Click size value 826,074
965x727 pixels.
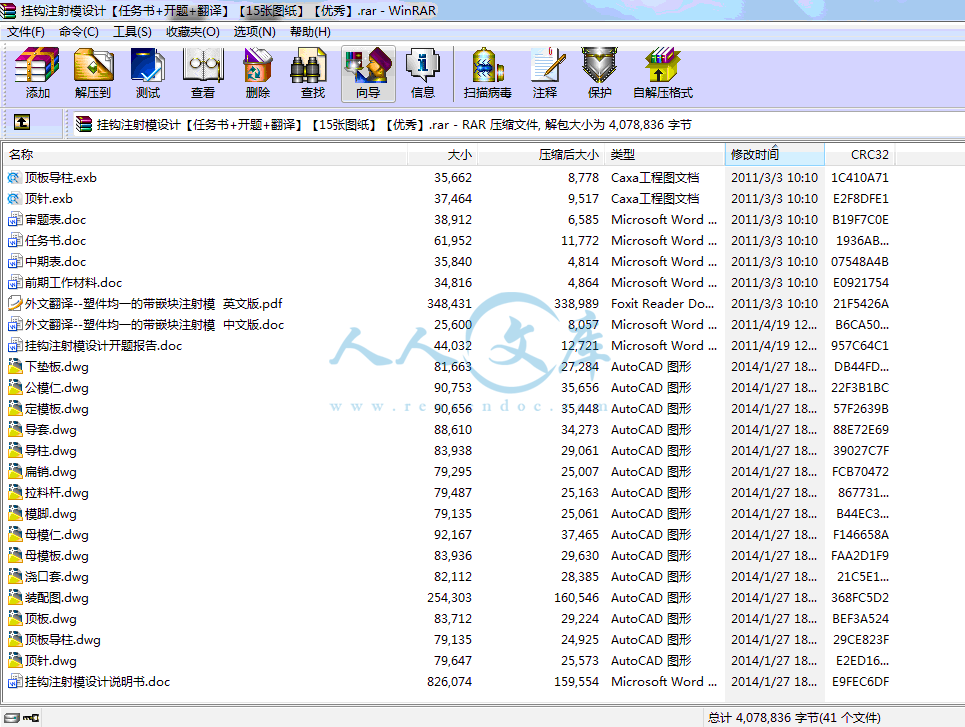click(x=449, y=681)
